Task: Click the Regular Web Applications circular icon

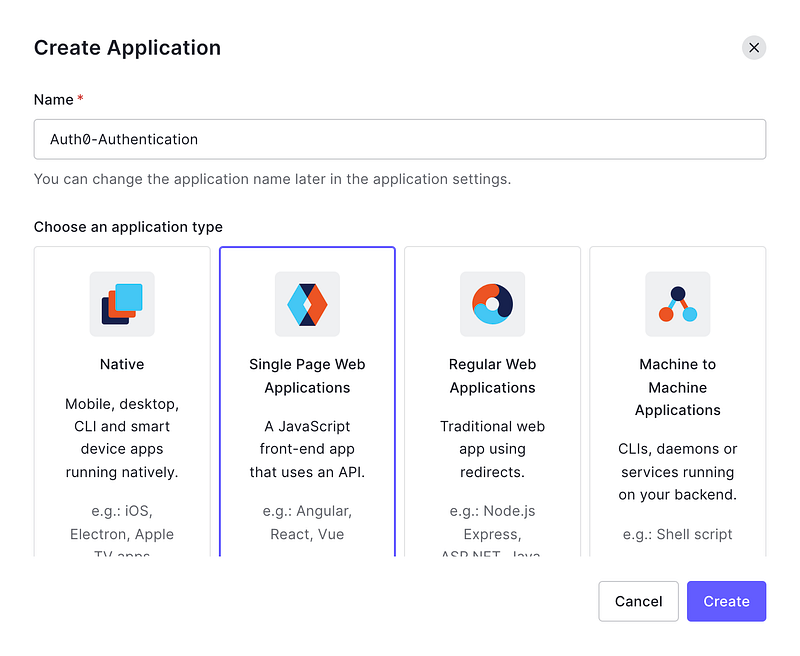Action: point(492,304)
